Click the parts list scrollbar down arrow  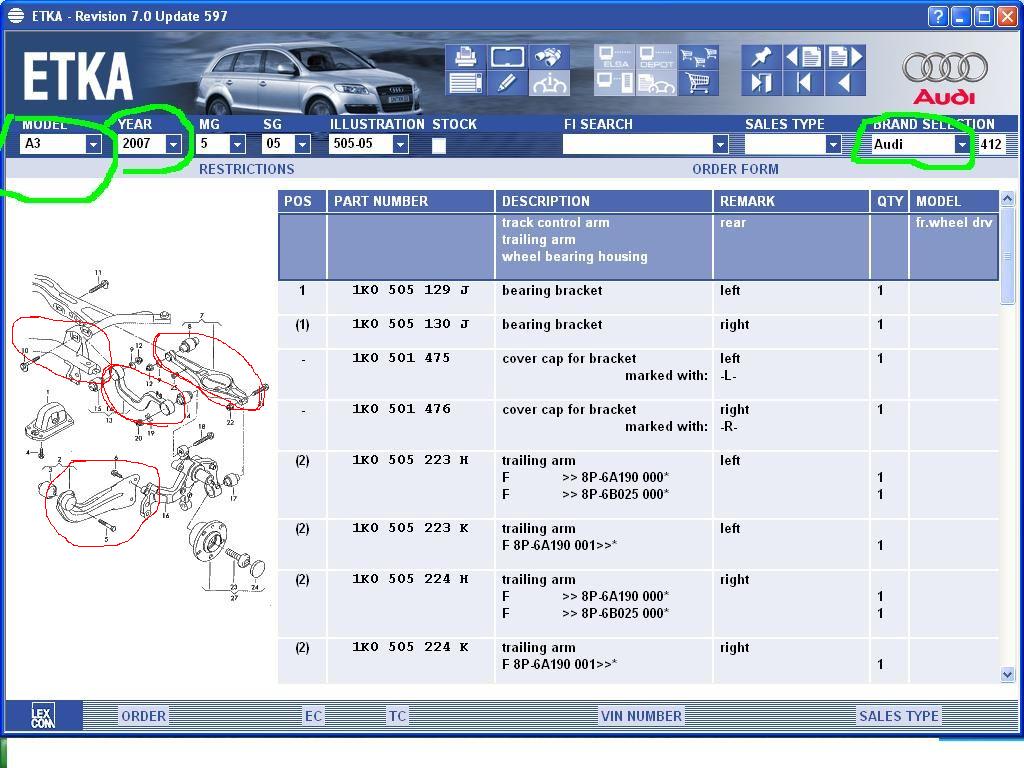[x=1007, y=675]
